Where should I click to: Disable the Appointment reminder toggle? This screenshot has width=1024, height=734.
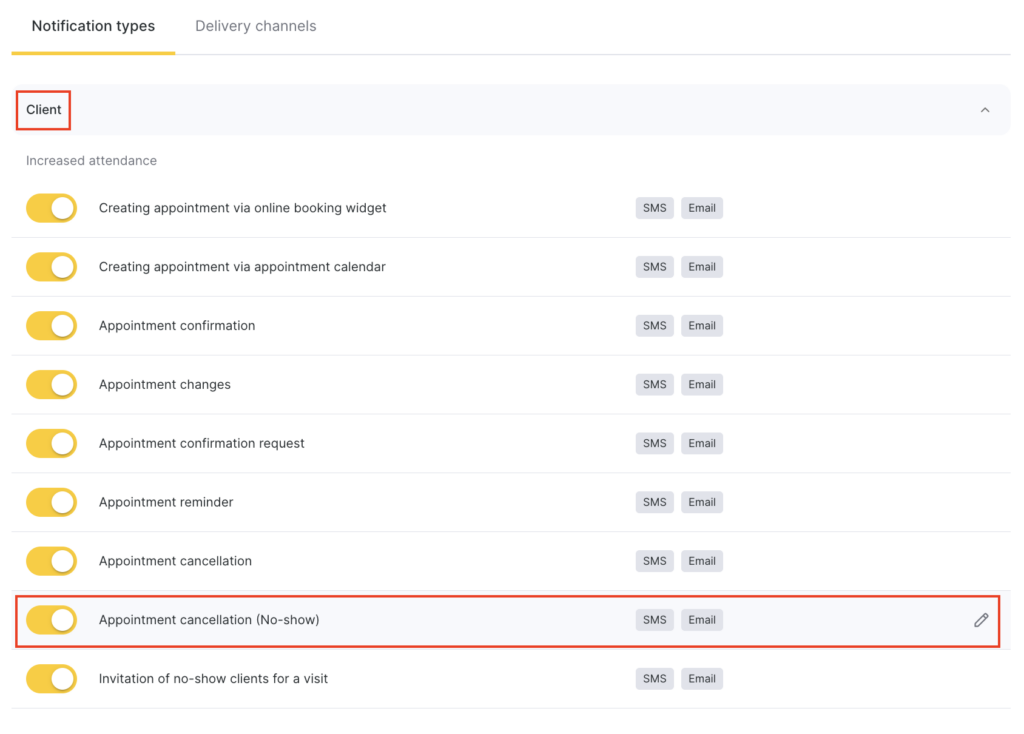tap(52, 502)
